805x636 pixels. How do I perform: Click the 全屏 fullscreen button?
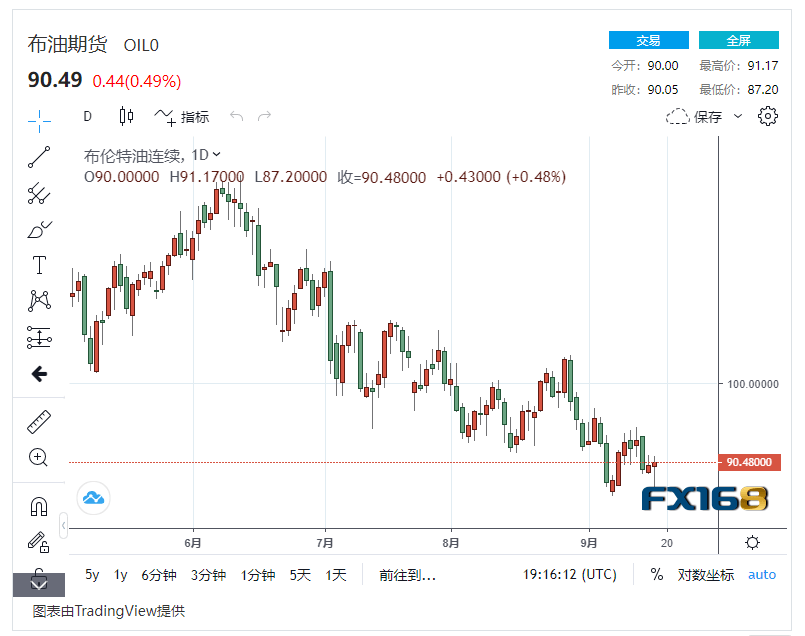point(738,40)
